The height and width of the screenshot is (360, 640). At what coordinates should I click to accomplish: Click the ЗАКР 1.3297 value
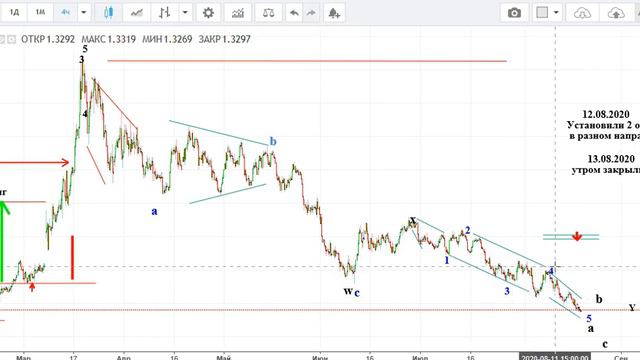224,39
